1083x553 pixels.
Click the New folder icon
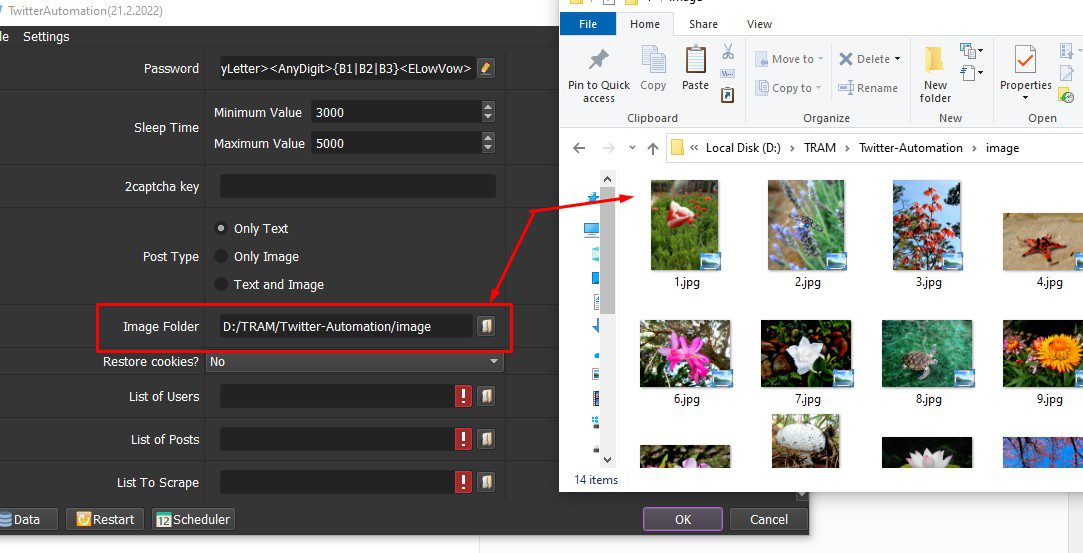click(935, 60)
